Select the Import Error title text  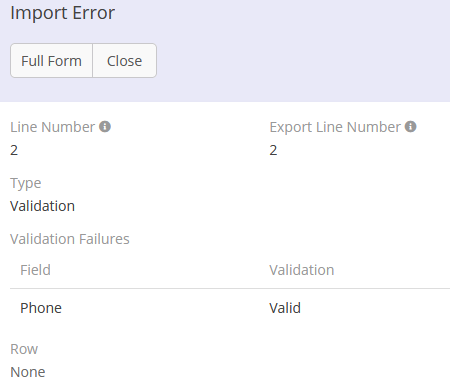pos(63,13)
